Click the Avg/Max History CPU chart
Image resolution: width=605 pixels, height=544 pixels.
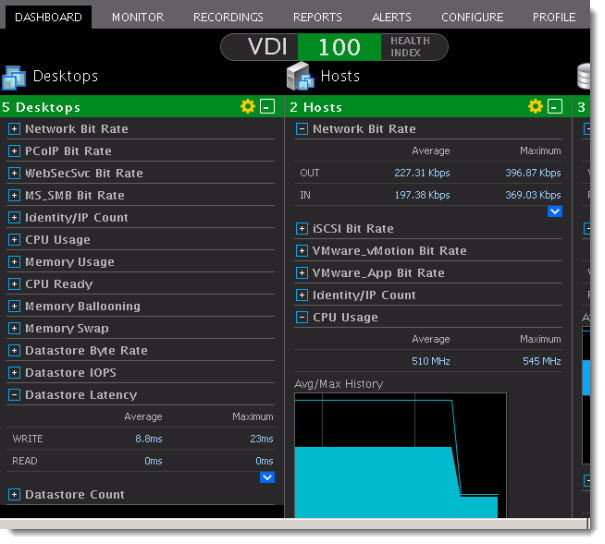click(401, 455)
